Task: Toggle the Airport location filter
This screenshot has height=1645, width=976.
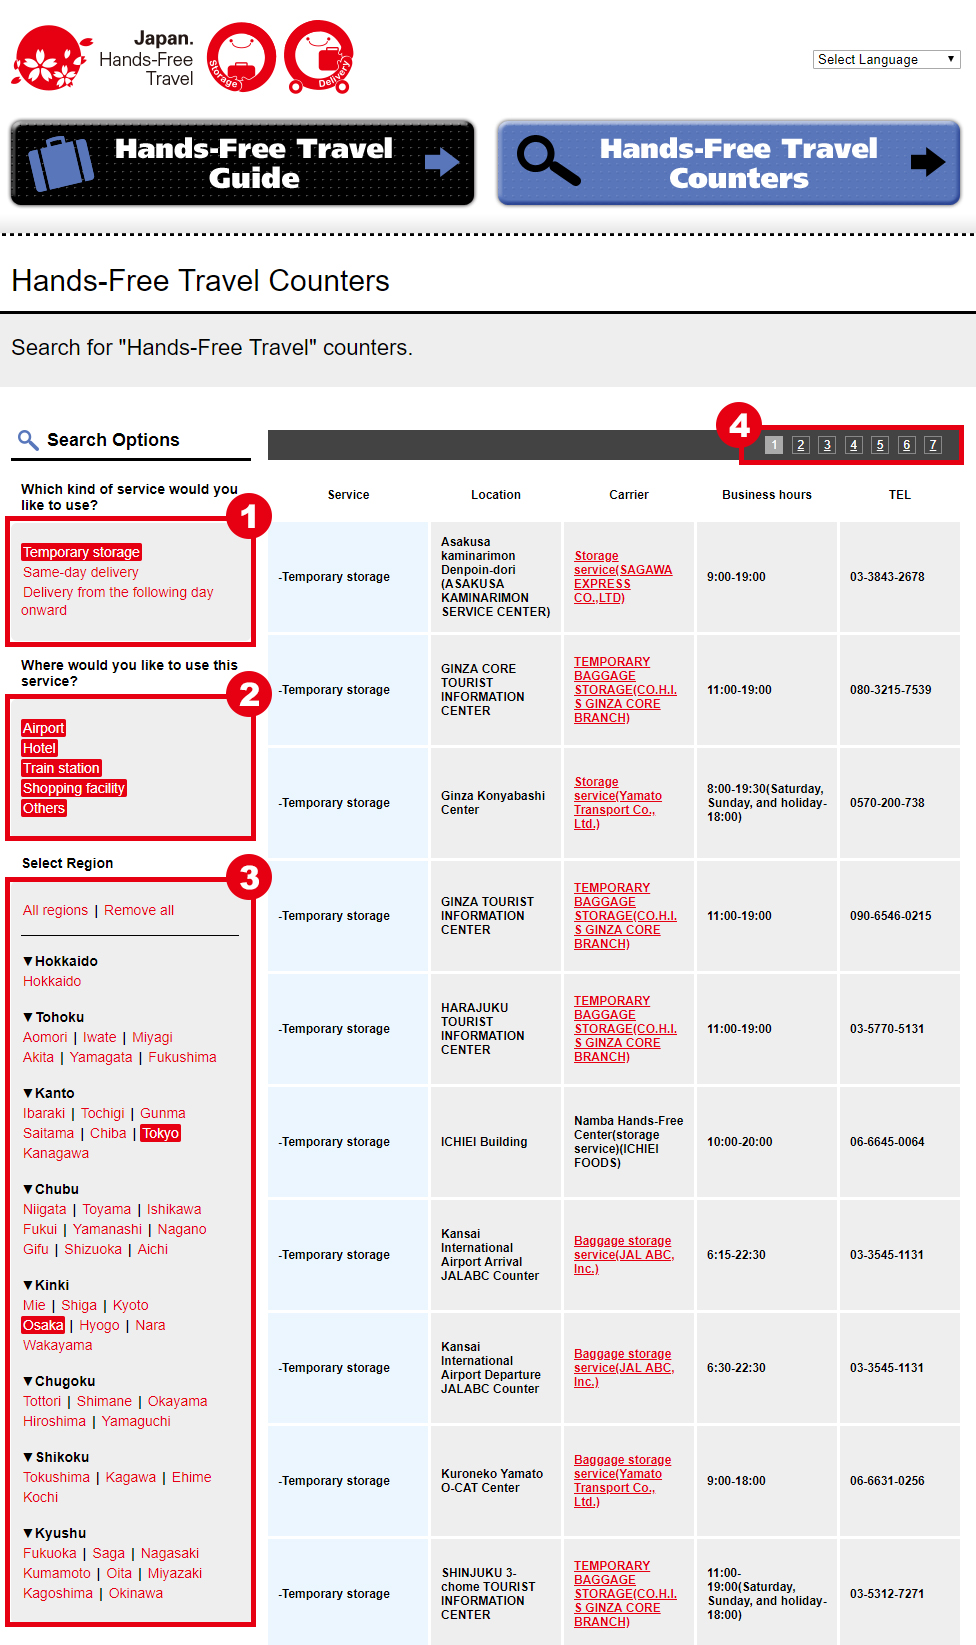Action: [x=44, y=728]
